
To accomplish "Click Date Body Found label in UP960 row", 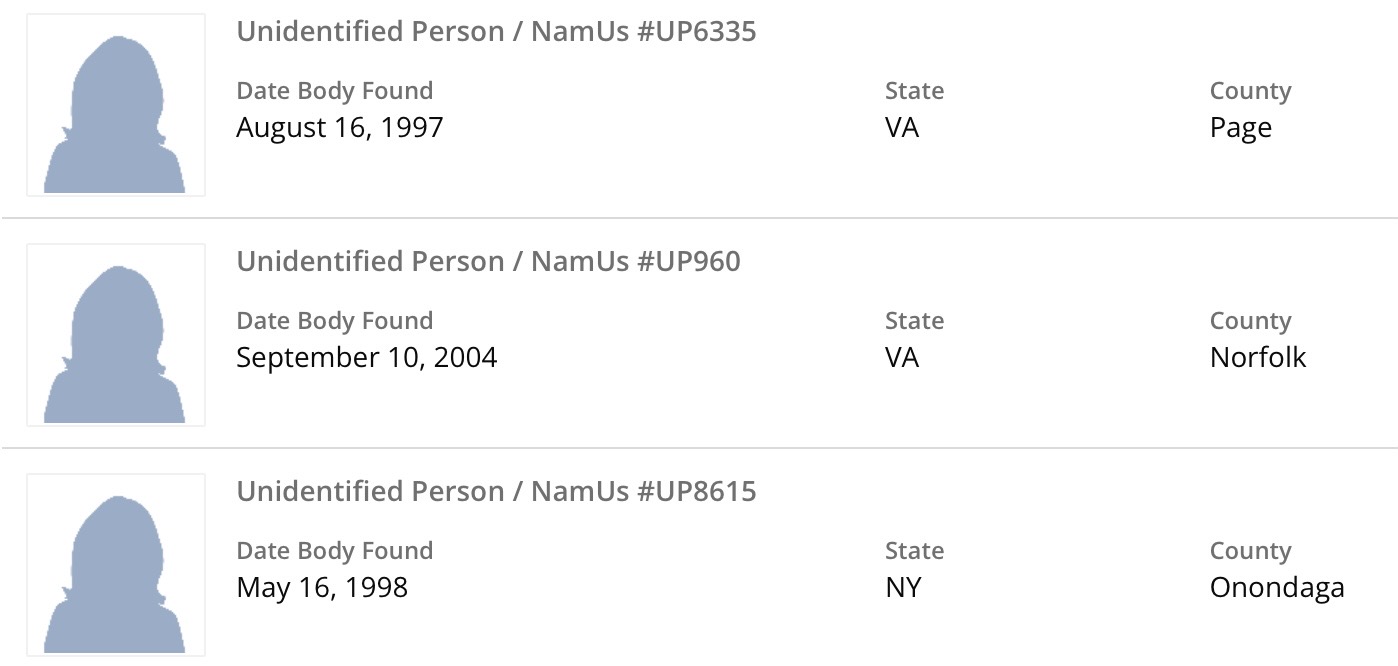I will pos(334,321).
